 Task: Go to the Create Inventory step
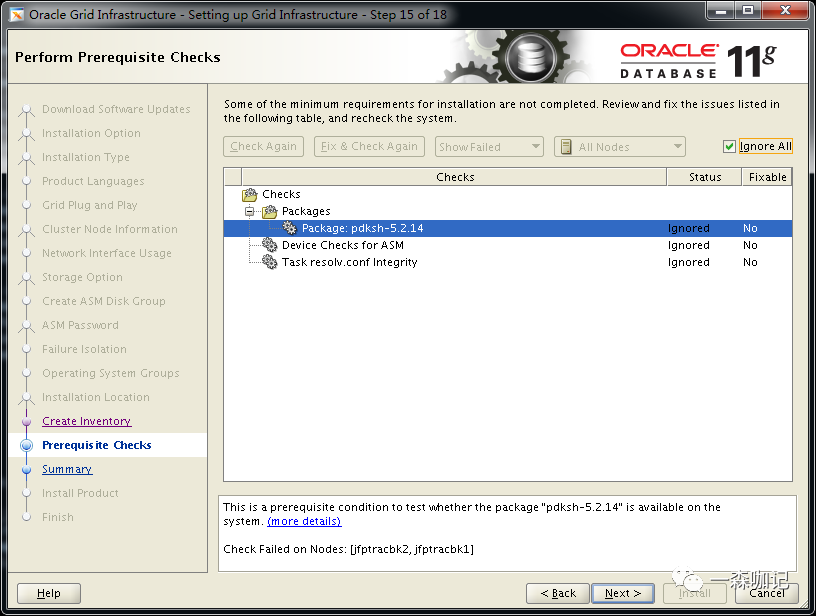86,421
